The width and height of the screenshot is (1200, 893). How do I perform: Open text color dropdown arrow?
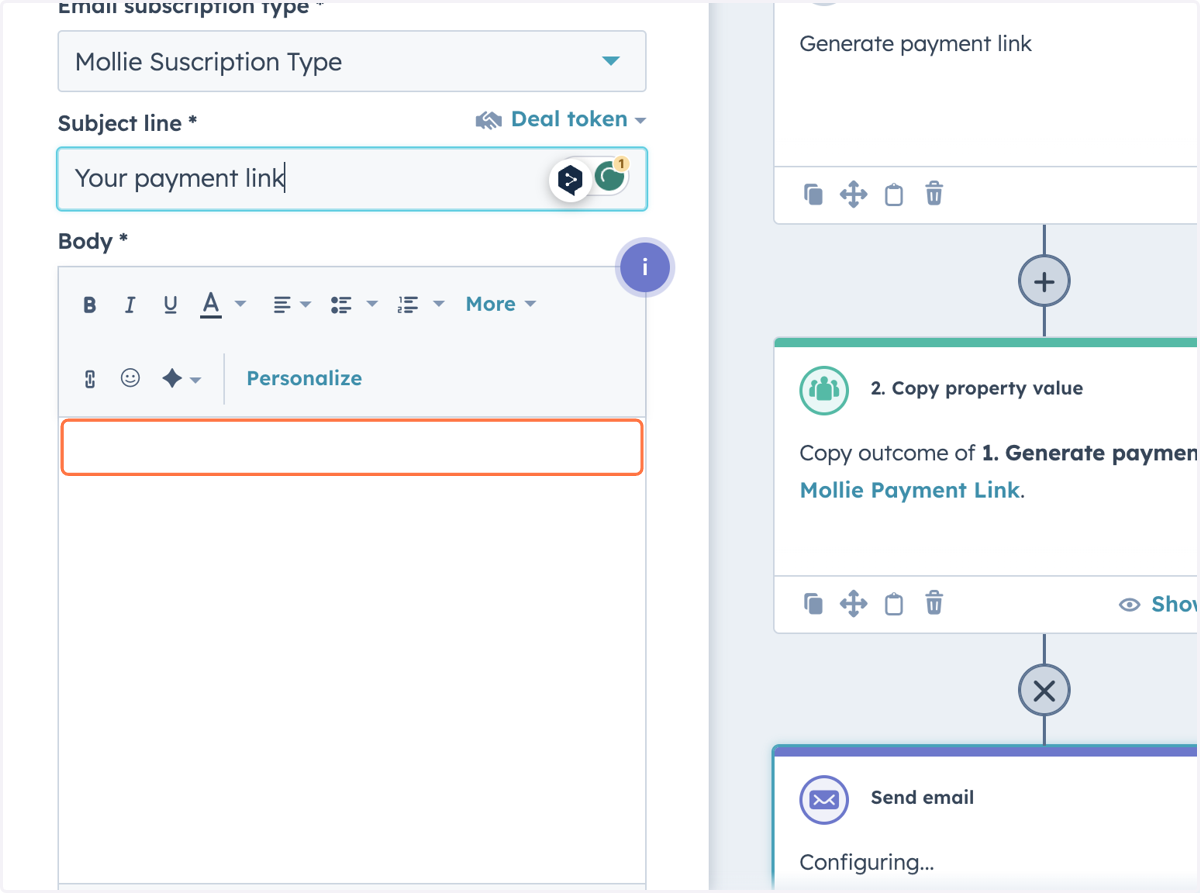(240, 304)
